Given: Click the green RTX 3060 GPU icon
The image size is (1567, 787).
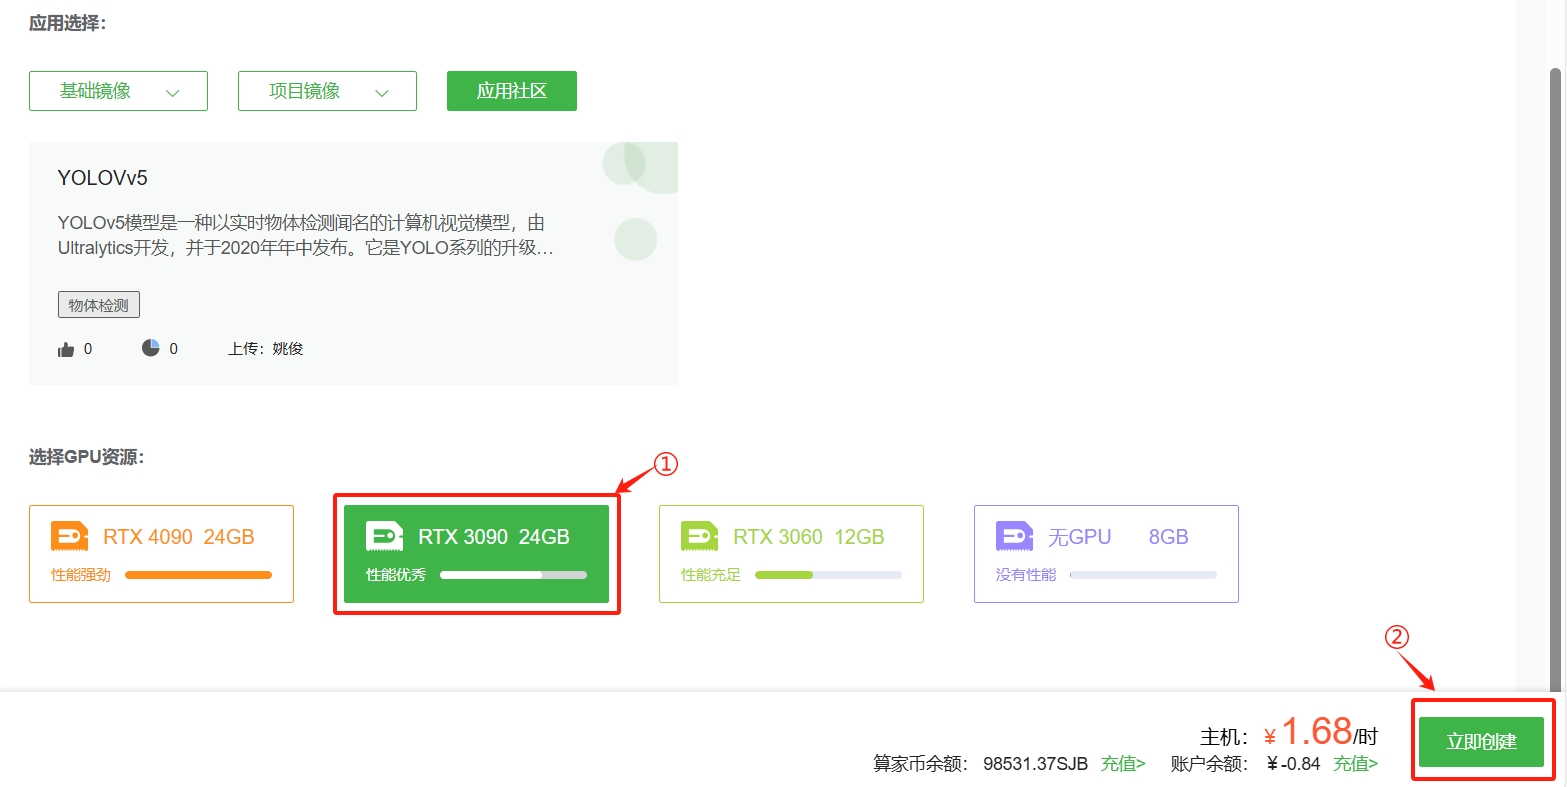Looking at the screenshot, I should pyautogui.click(x=700, y=536).
